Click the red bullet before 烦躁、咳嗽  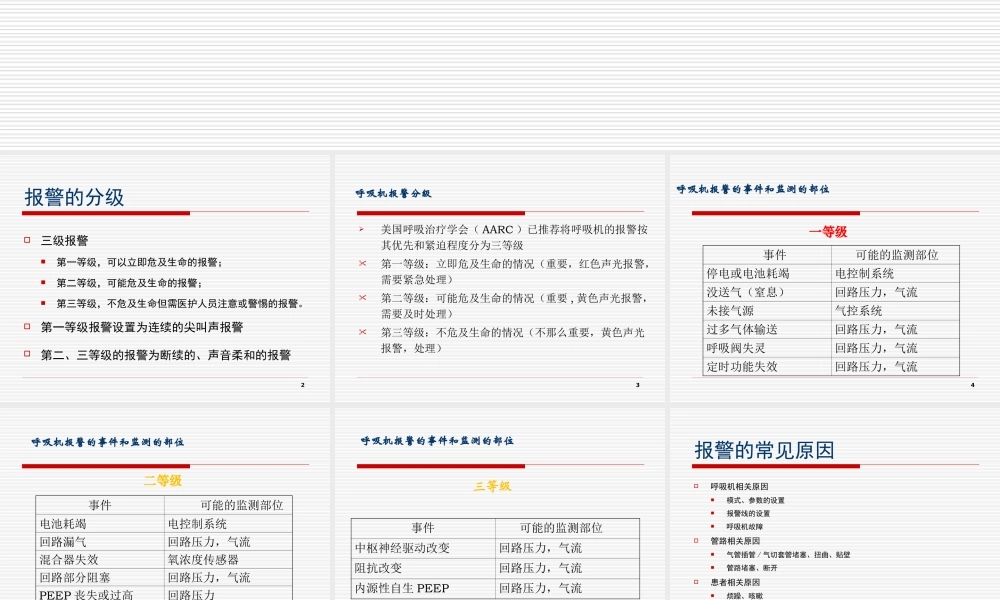[x=712, y=596]
